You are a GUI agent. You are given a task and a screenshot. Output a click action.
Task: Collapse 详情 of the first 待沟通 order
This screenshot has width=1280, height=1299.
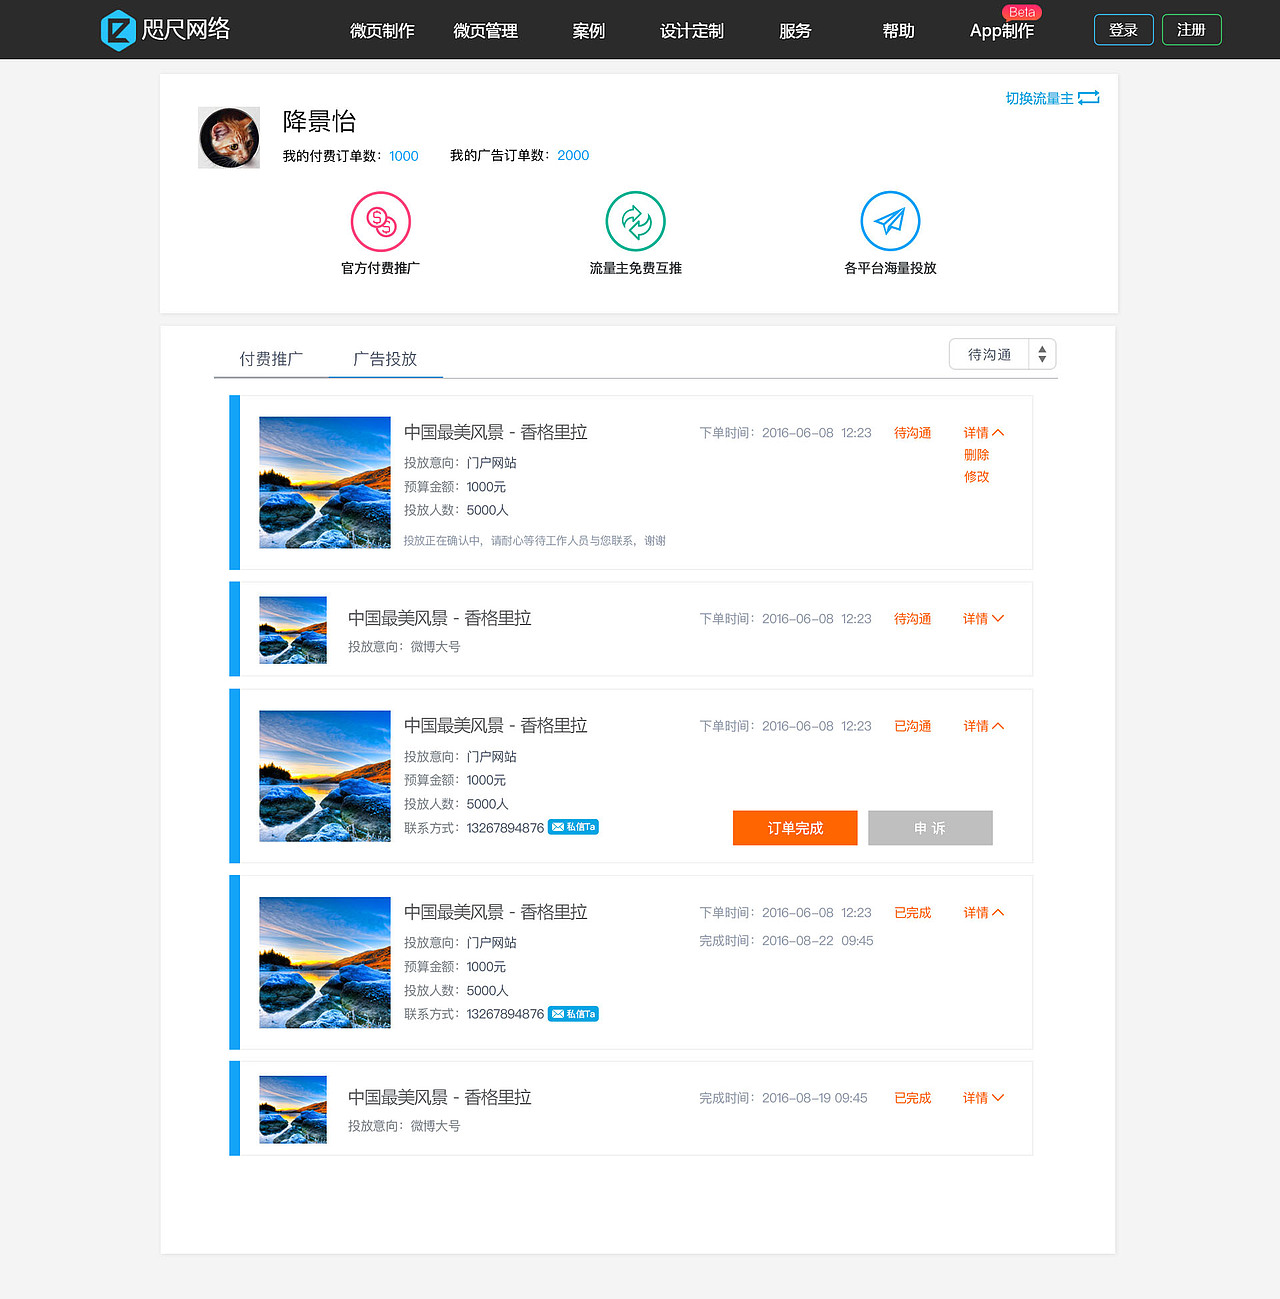(984, 433)
